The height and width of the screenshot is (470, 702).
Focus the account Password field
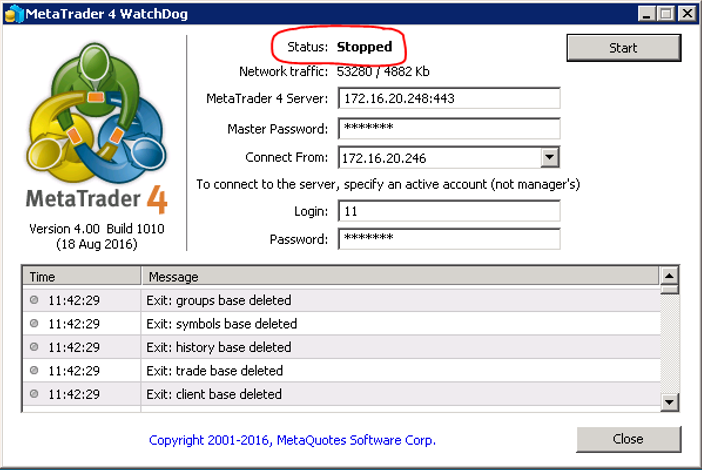point(449,239)
